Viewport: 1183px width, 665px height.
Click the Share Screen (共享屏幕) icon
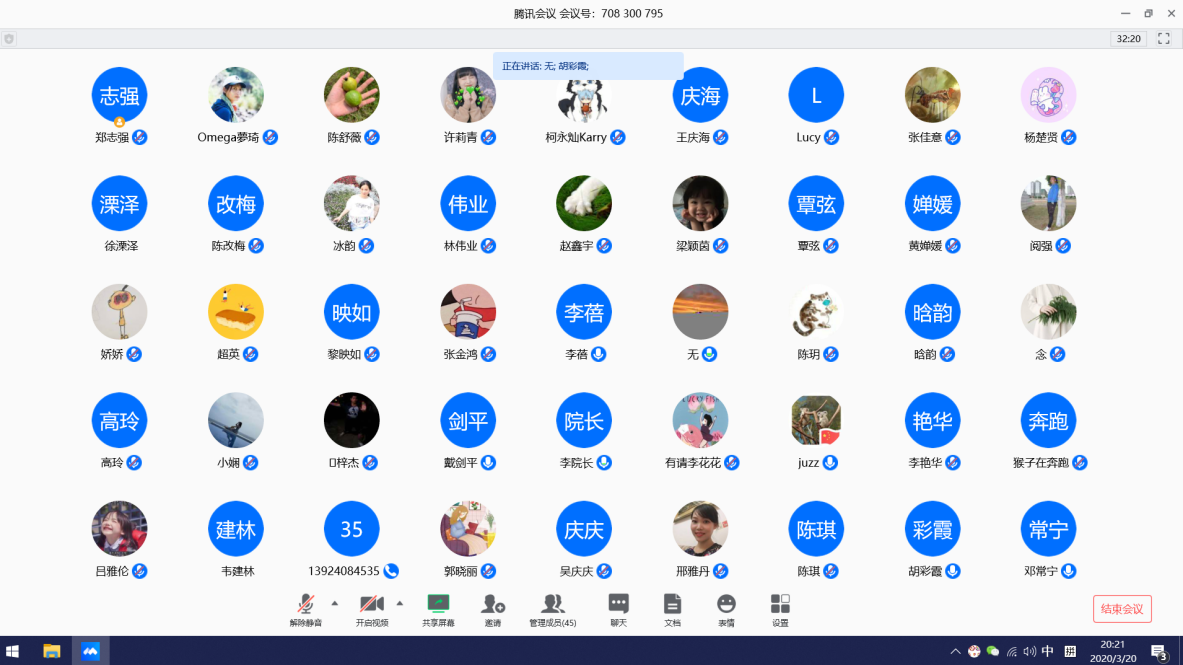(x=438, y=604)
